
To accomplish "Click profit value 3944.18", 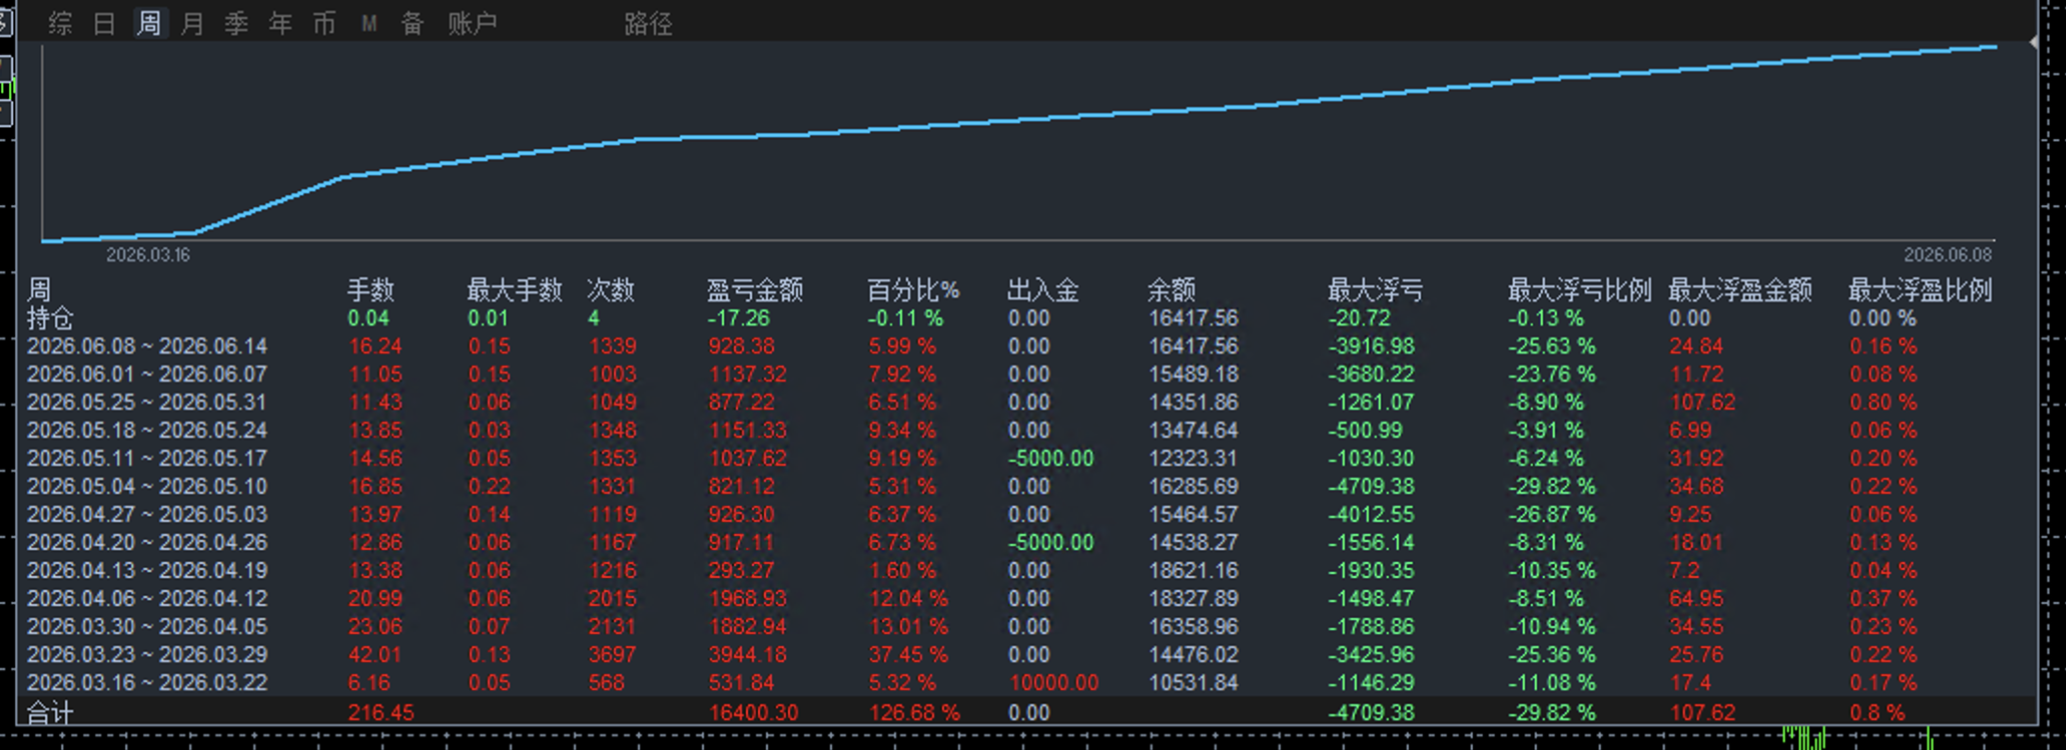I will [747, 654].
